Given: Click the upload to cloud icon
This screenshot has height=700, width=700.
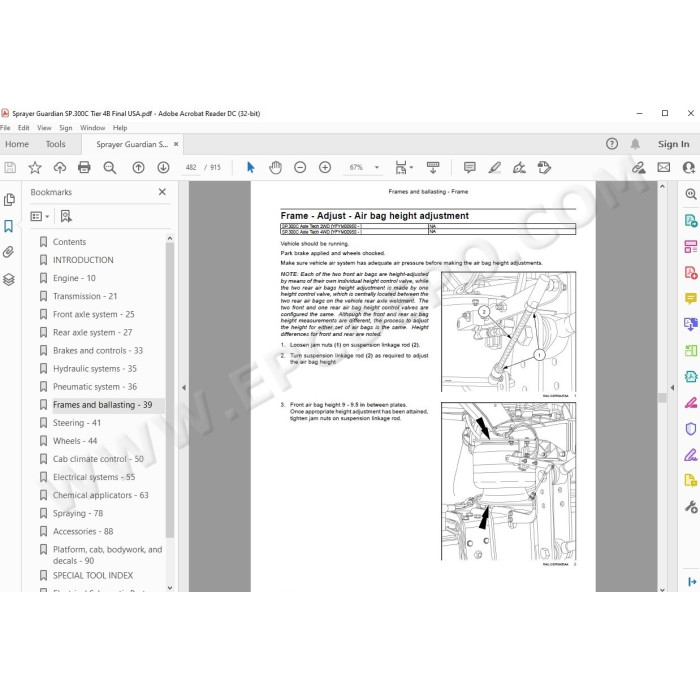Looking at the screenshot, I should pyautogui.click(x=59, y=167).
